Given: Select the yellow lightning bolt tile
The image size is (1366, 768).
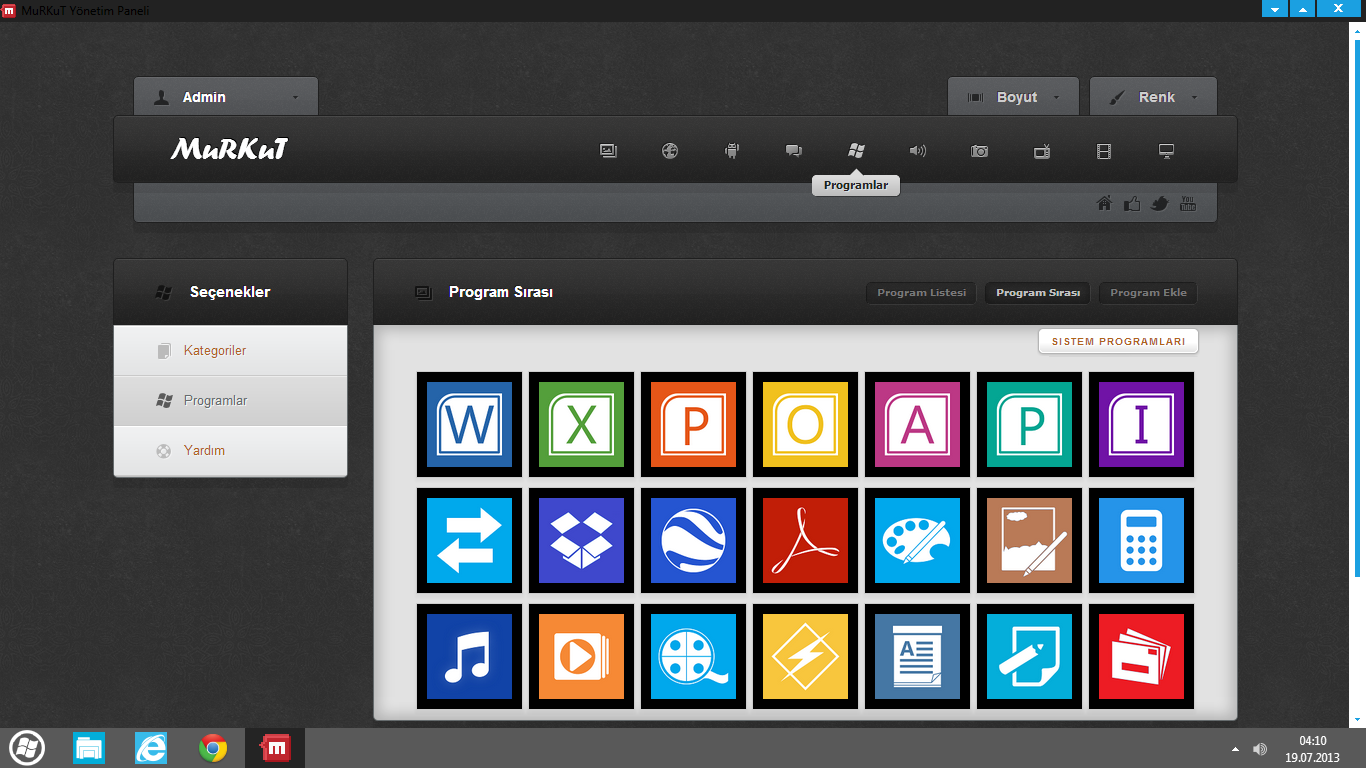Looking at the screenshot, I should click(805, 657).
